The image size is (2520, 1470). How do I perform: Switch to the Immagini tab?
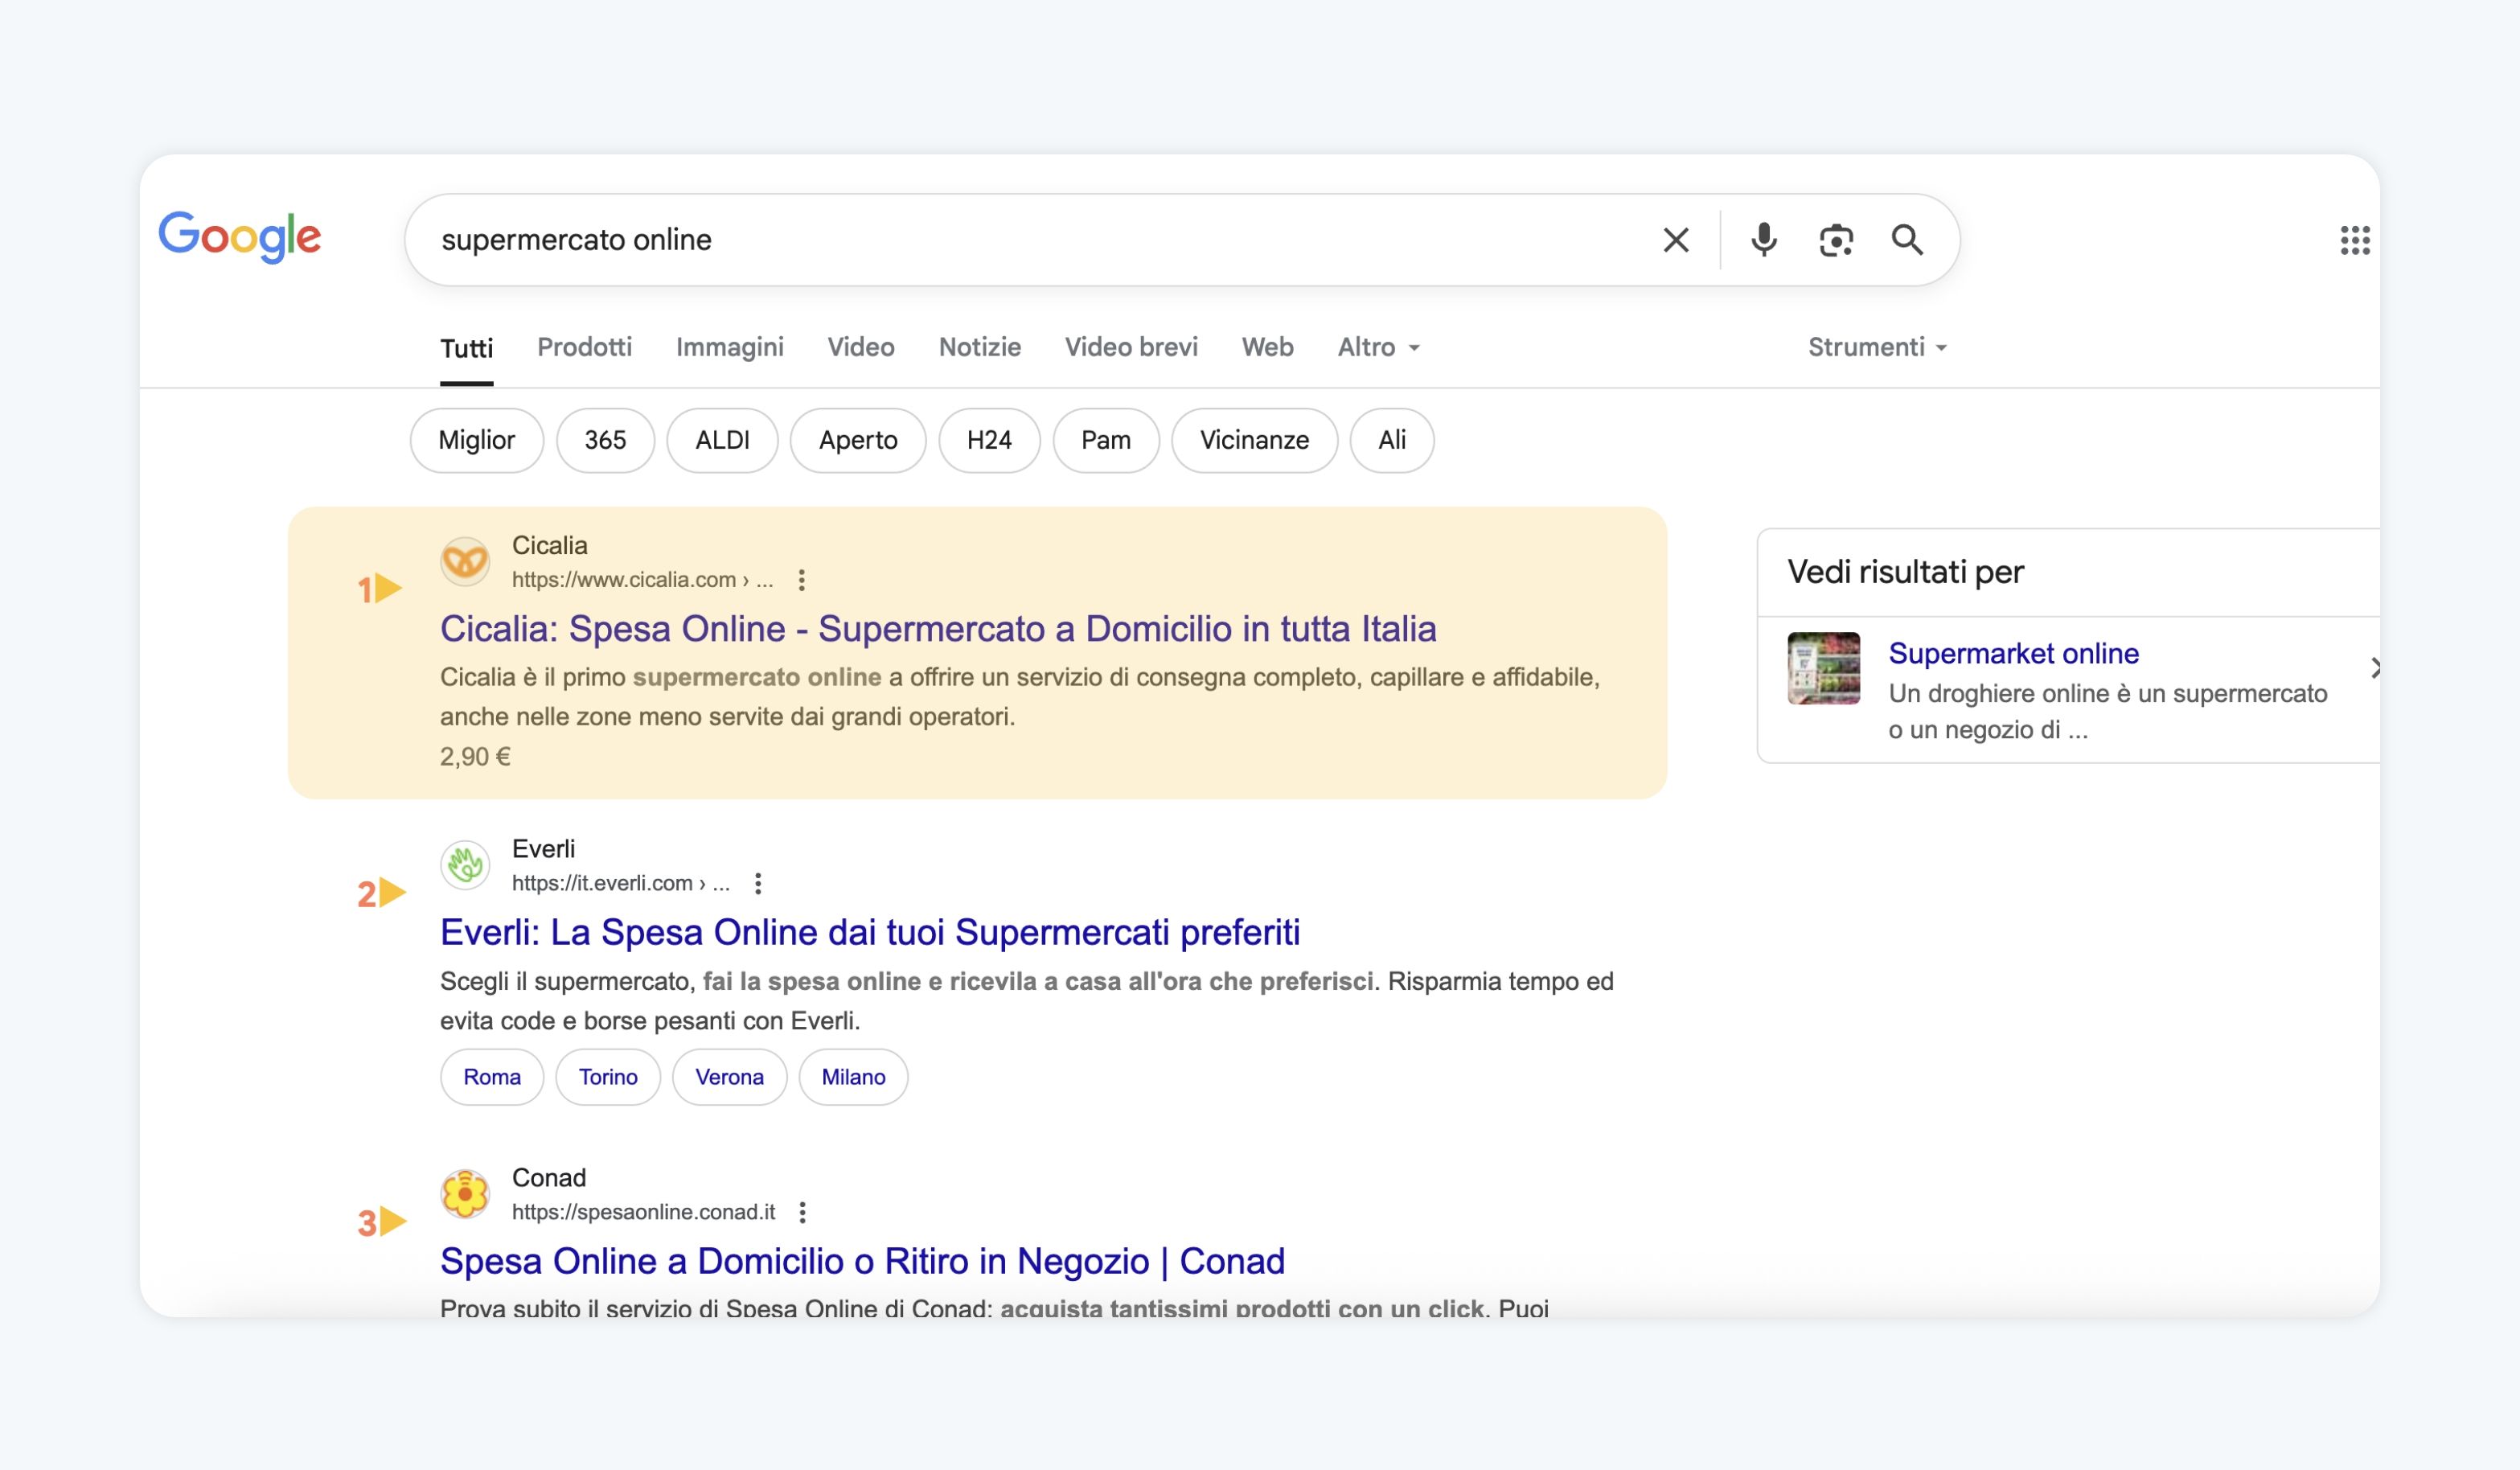click(x=730, y=347)
